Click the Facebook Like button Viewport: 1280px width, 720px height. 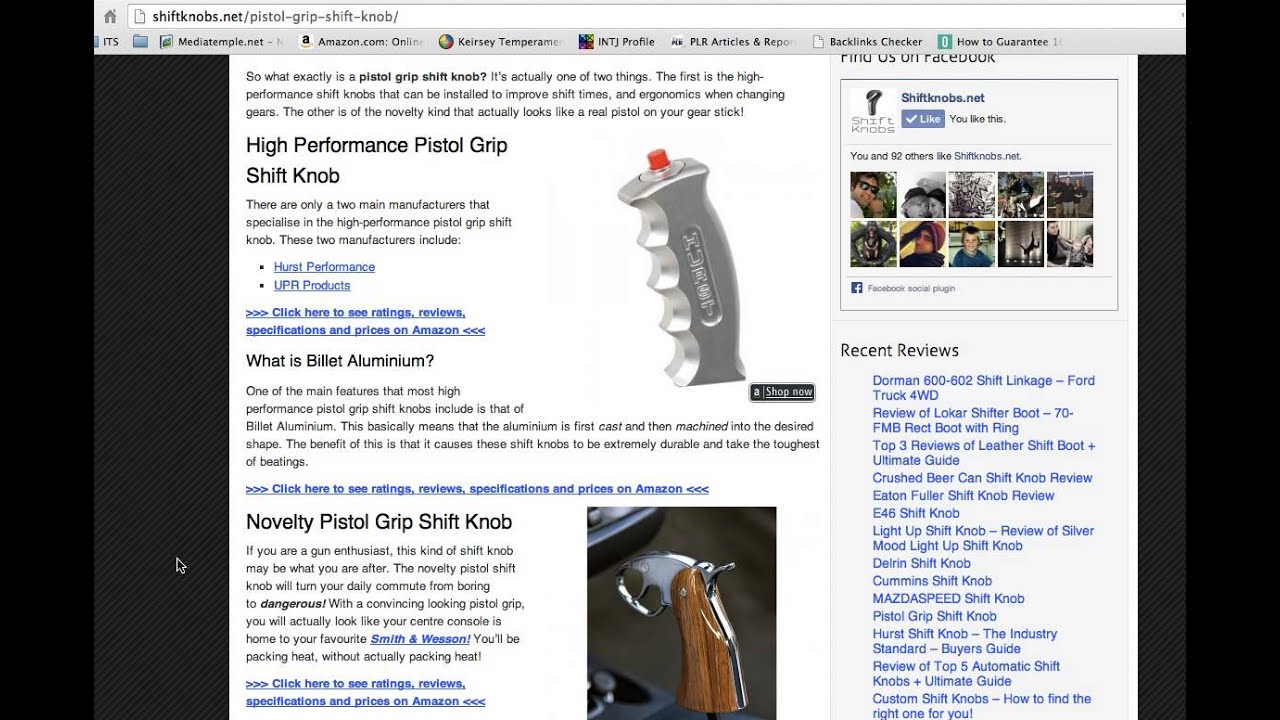[x=923, y=119]
